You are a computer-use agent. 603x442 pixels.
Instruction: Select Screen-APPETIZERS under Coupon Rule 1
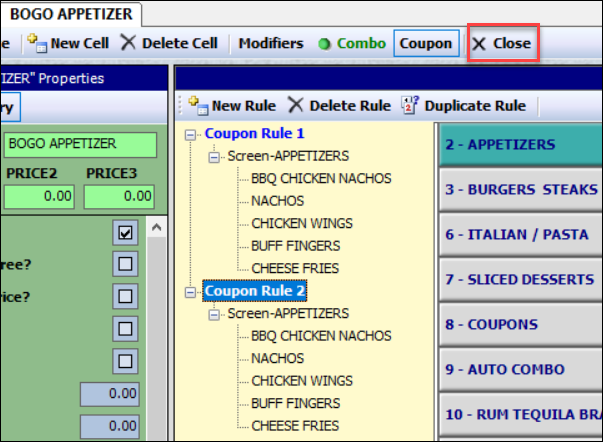(x=288, y=156)
